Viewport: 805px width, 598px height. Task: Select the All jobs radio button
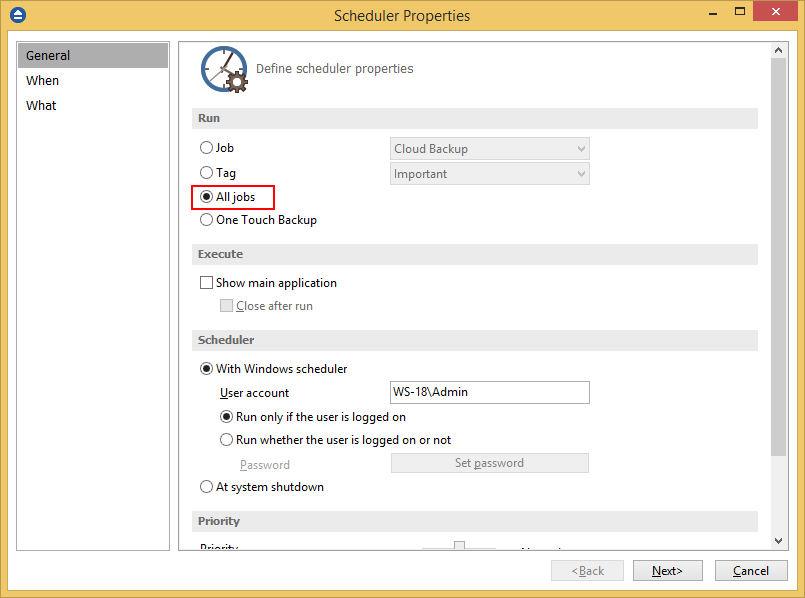207,197
